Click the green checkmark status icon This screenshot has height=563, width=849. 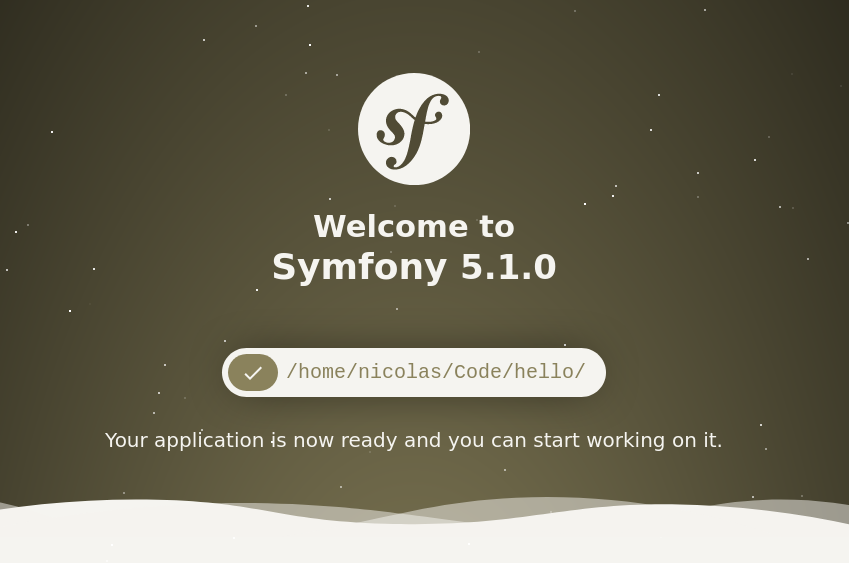[x=252, y=372]
